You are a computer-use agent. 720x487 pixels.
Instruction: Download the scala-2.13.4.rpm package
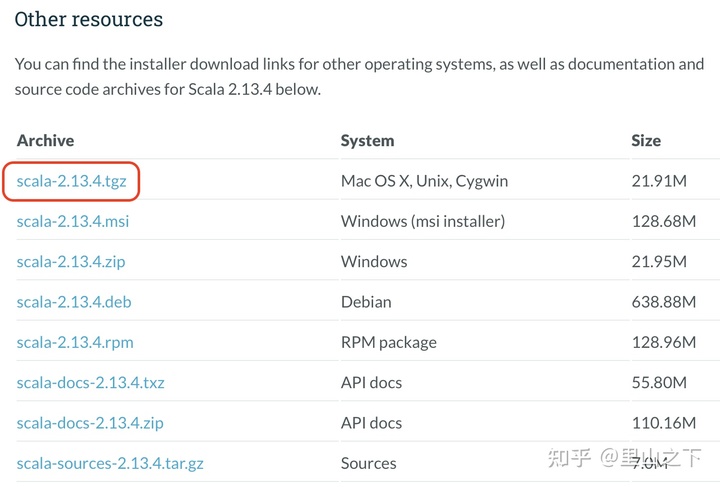75,342
